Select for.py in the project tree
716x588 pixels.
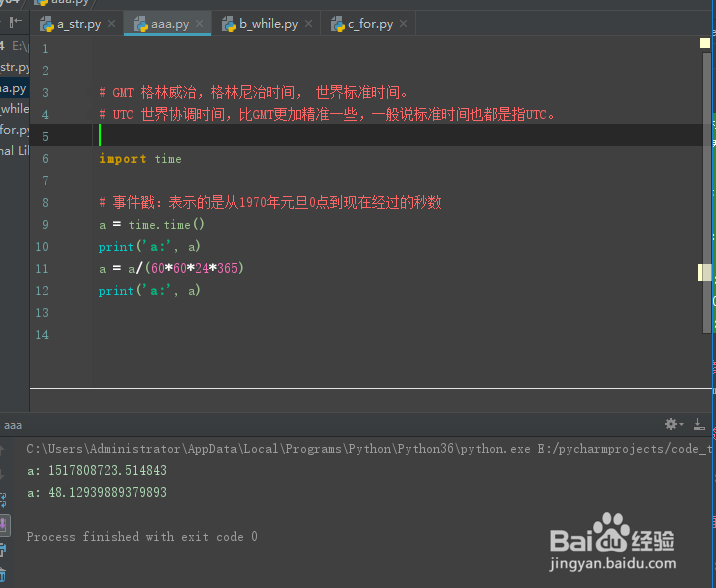coord(15,130)
